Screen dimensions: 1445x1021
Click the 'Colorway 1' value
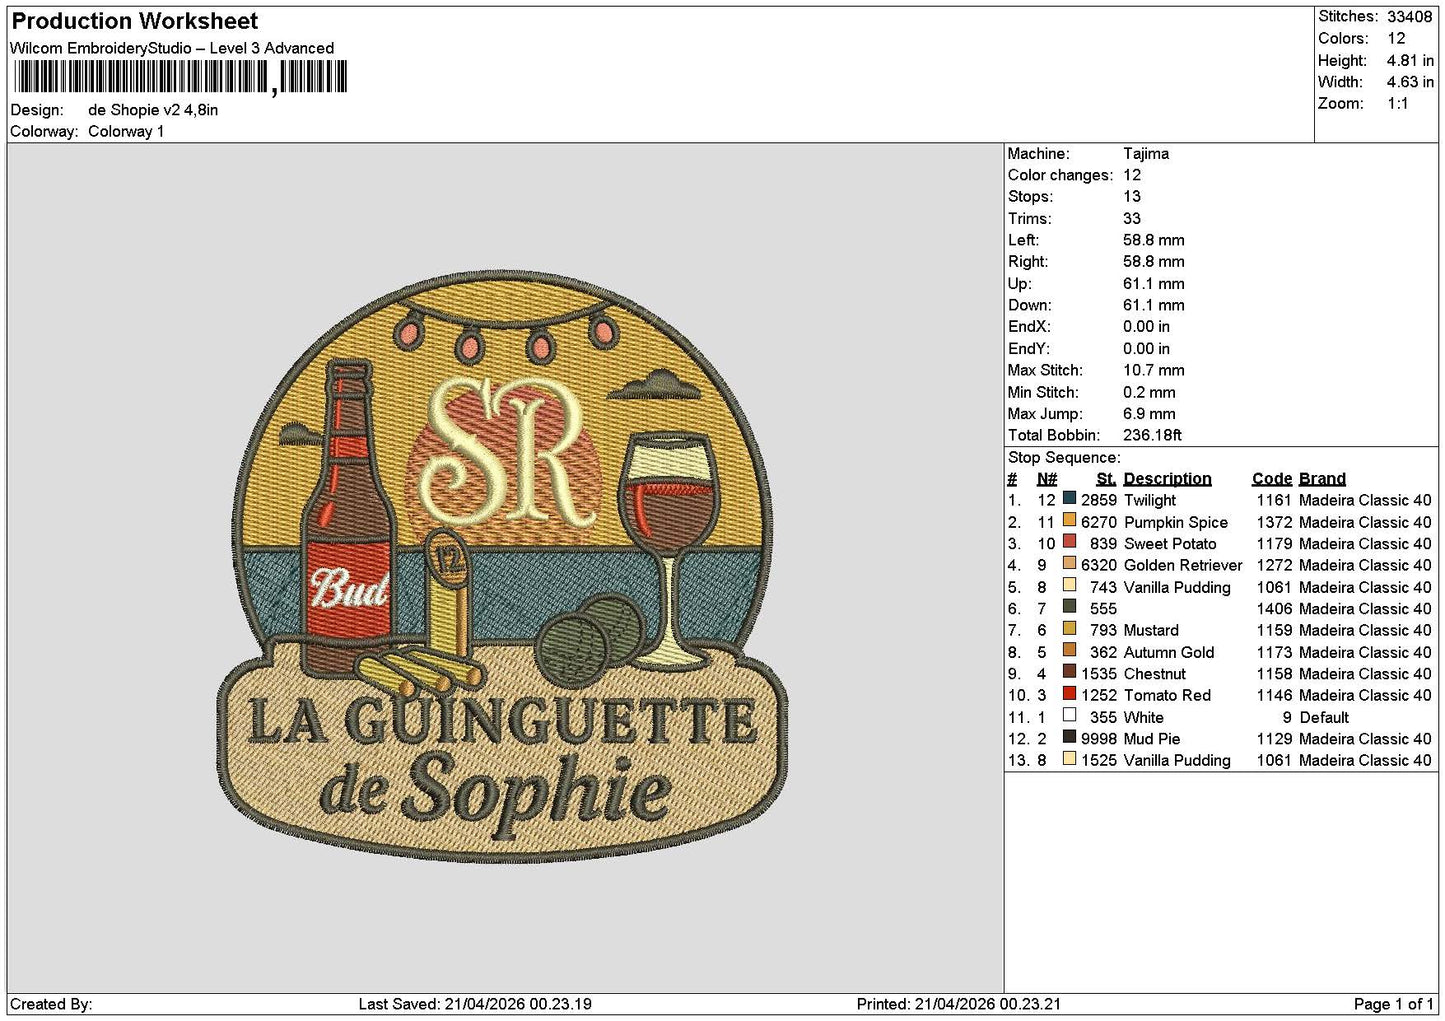[126, 131]
